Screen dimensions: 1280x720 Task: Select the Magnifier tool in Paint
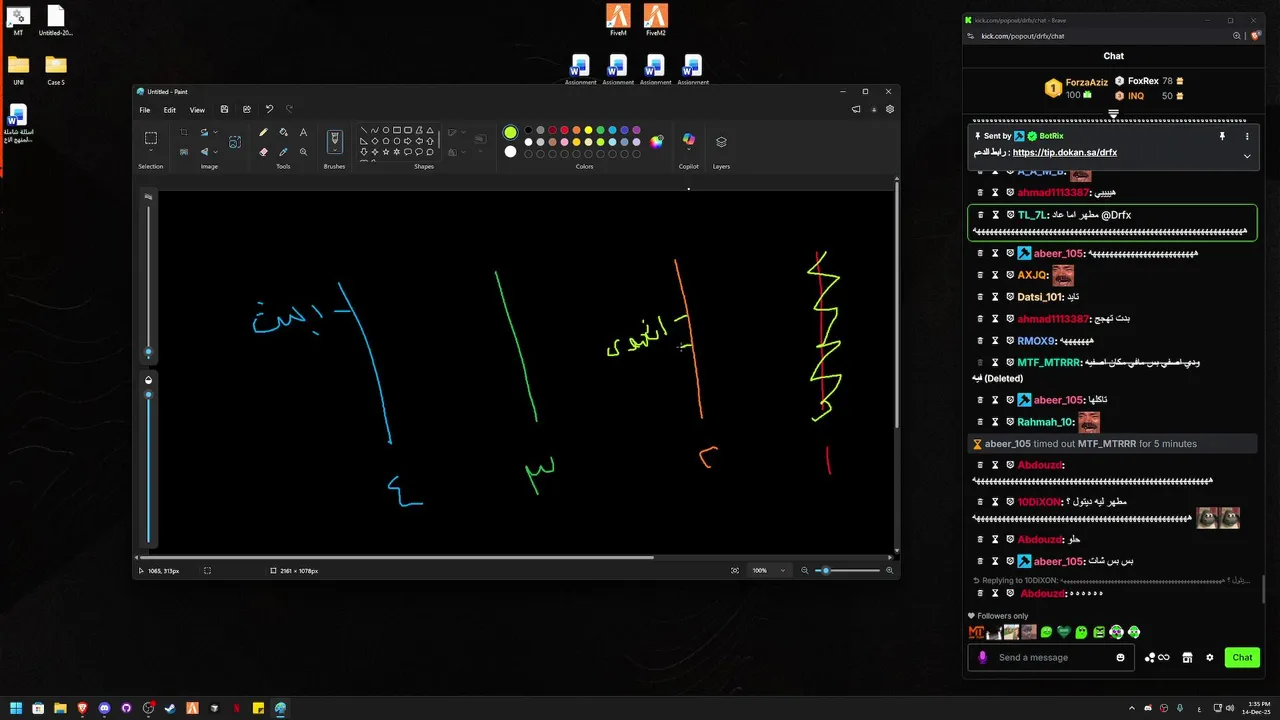[x=303, y=152]
